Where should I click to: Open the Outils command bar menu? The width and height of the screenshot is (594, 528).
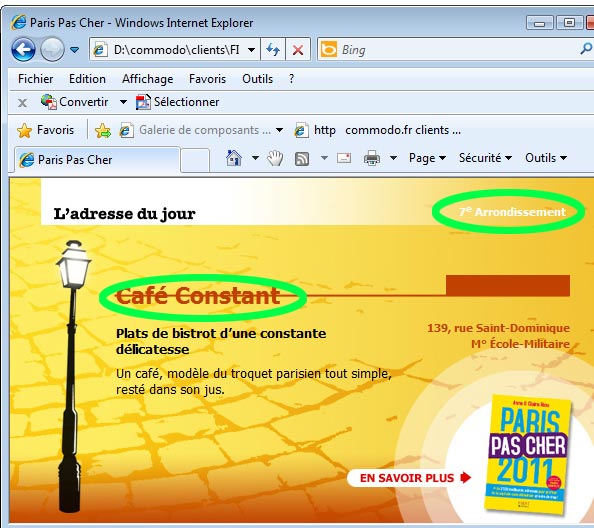coord(546,158)
